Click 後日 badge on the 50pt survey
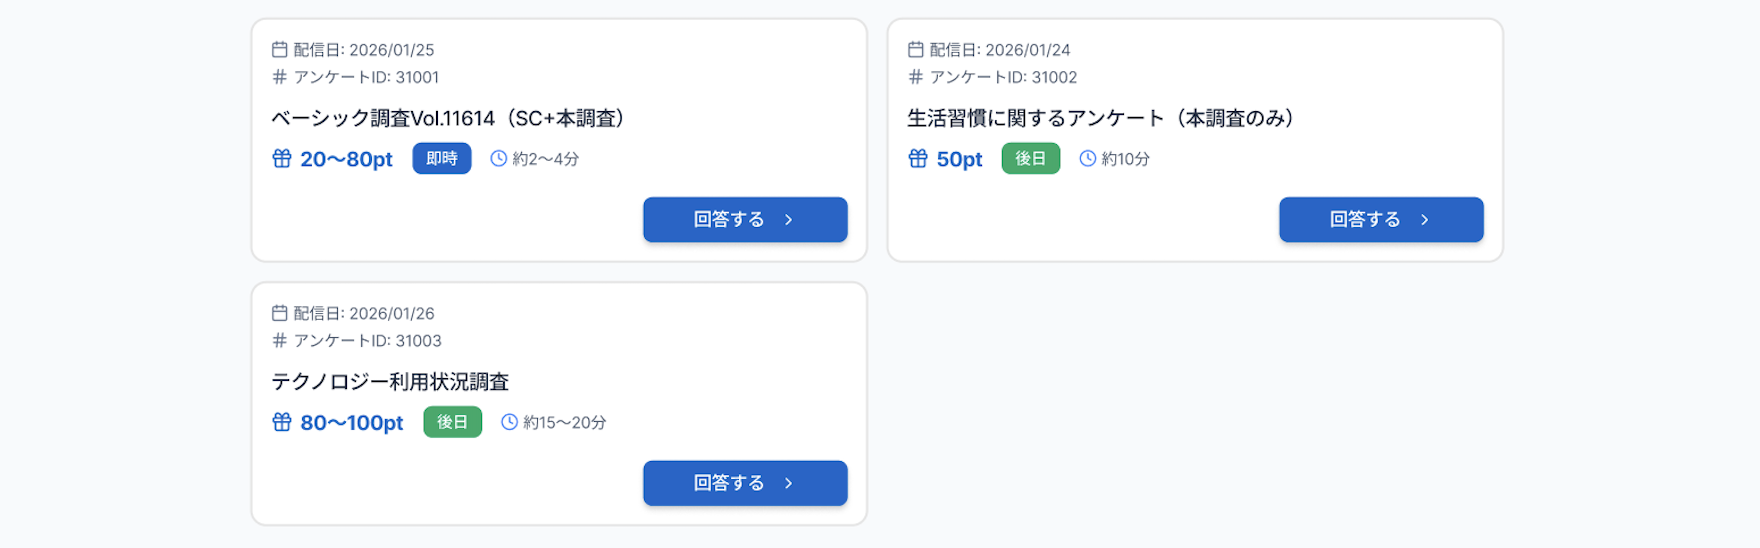1760x548 pixels. click(x=1030, y=159)
